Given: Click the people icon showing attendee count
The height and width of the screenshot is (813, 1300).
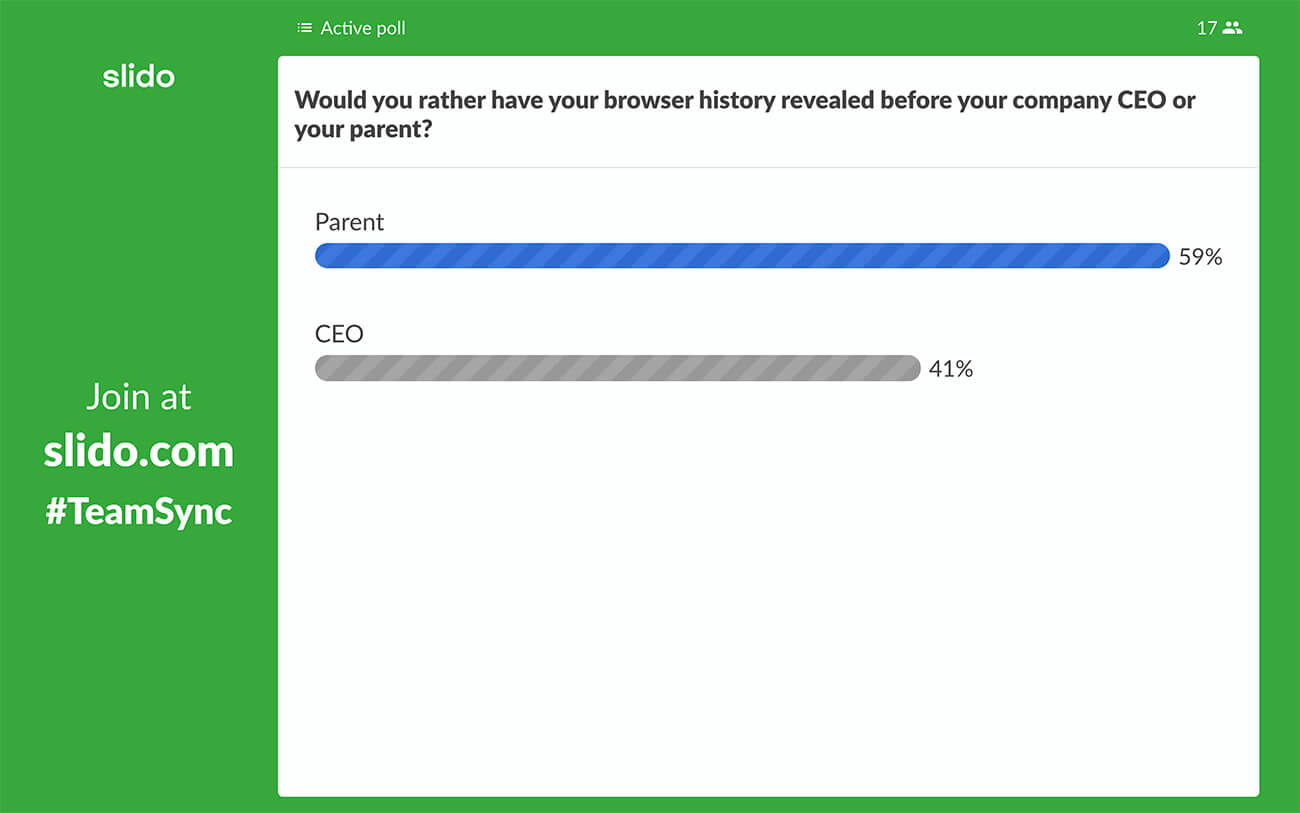Looking at the screenshot, I should [1232, 28].
